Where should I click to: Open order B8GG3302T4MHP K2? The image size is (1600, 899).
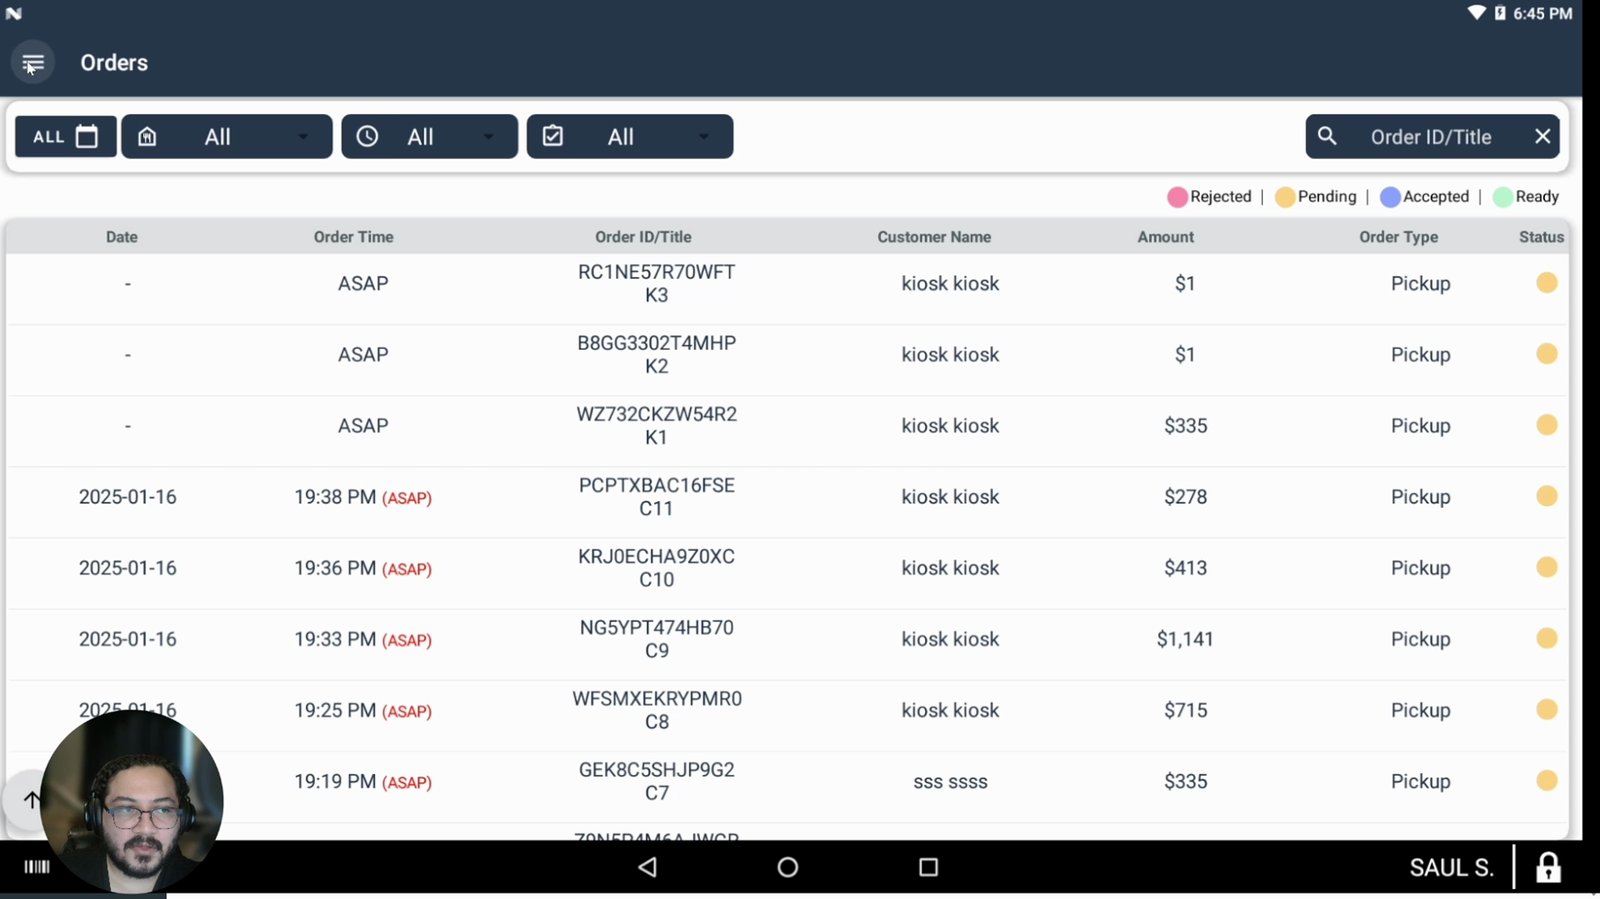[x=787, y=355]
